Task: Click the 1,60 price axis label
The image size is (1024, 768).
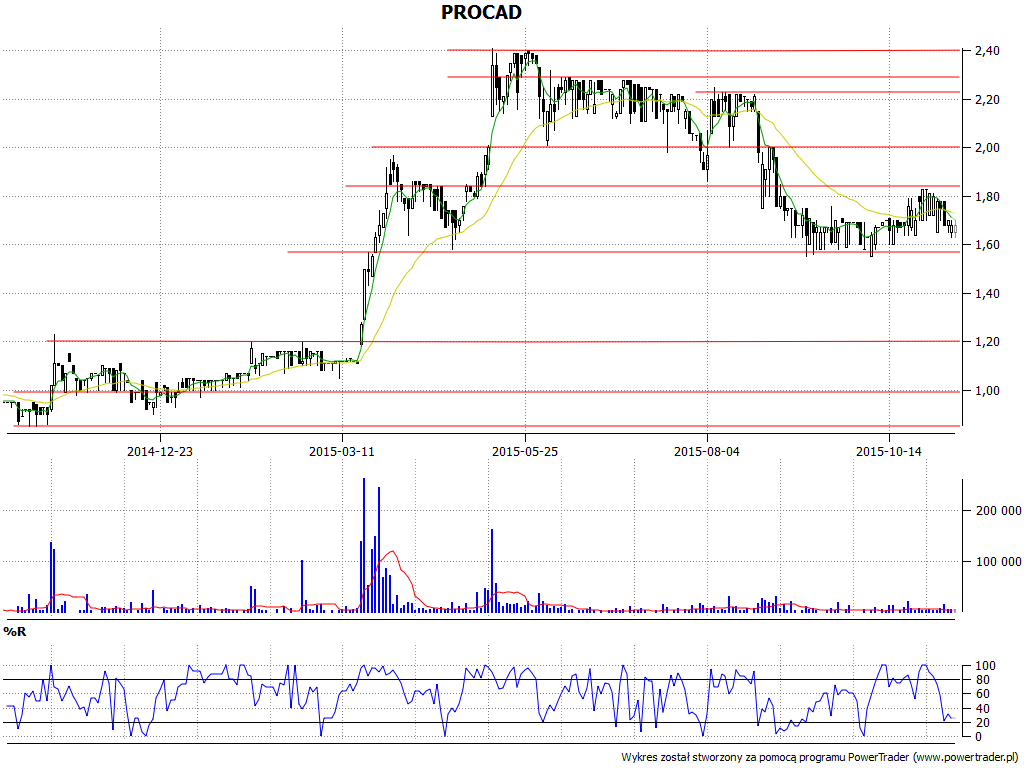Action: tap(987, 245)
